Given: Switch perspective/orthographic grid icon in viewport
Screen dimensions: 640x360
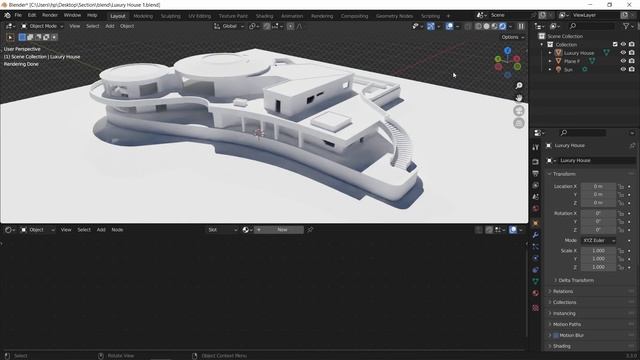Looking at the screenshot, I should (x=519, y=123).
